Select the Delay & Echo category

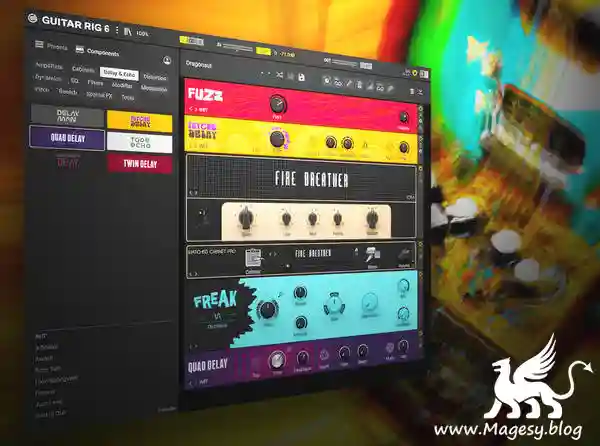pos(119,73)
